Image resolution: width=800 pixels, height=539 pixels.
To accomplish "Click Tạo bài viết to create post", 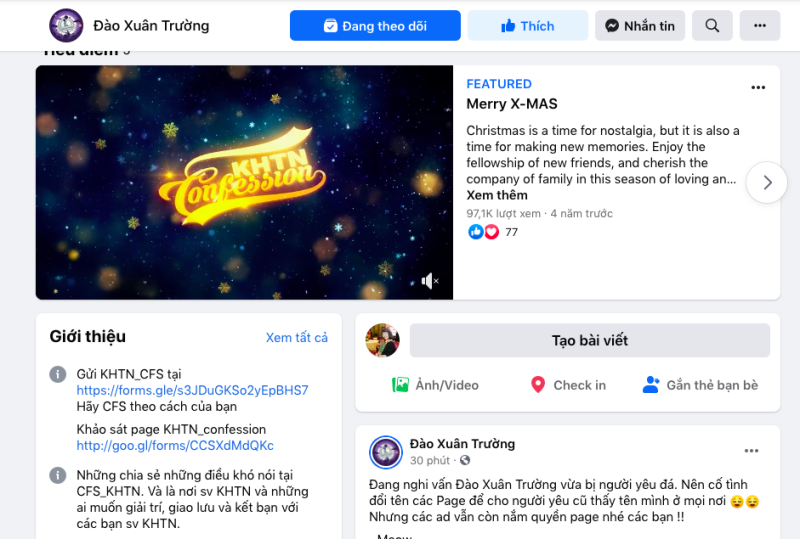I will click(590, 340).
